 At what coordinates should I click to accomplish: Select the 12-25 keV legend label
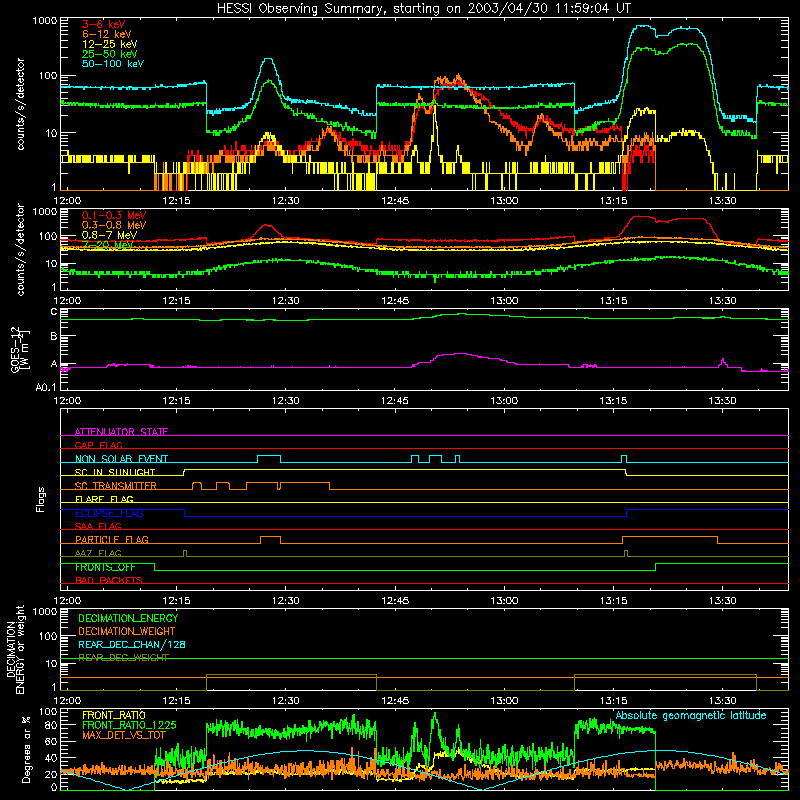tap(110, 44)
